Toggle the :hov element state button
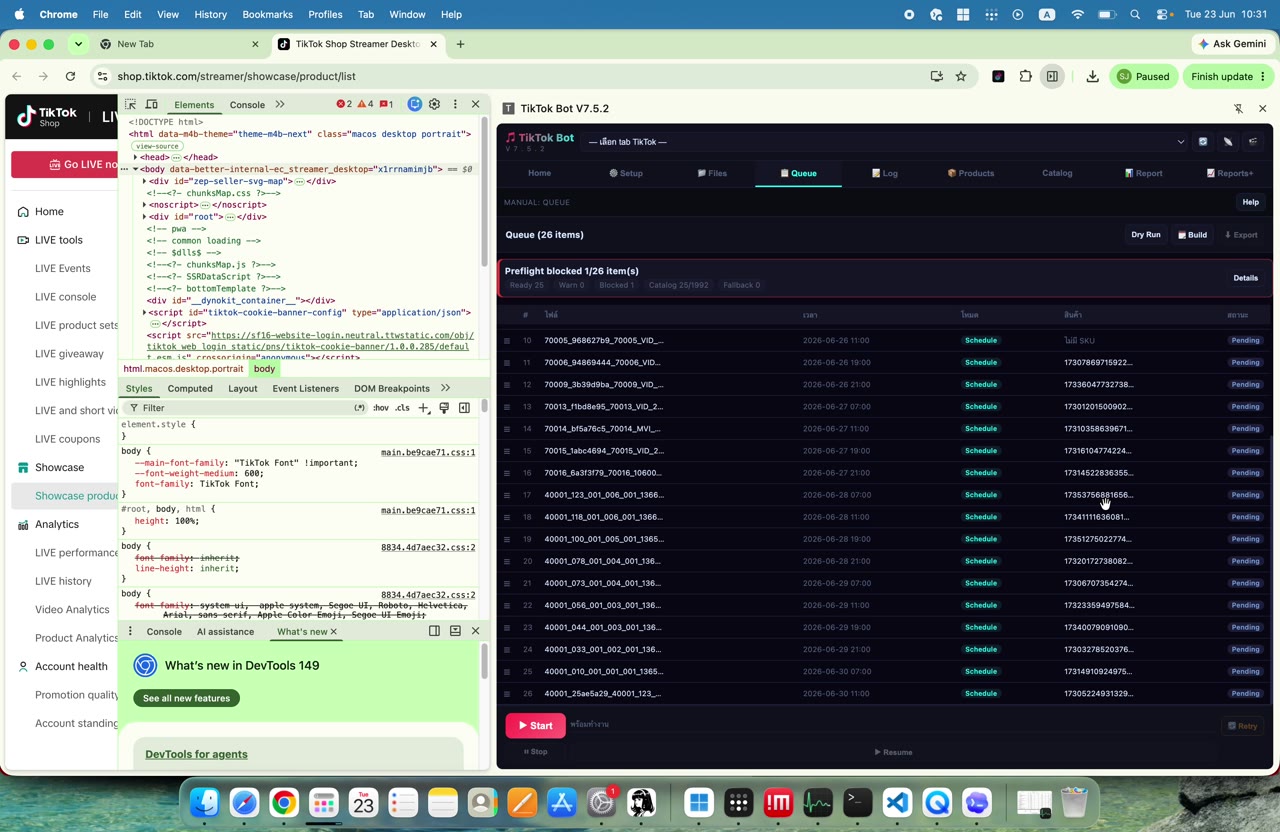The width and height of the screenshot is (1280, 832). (x=381, y=408)
